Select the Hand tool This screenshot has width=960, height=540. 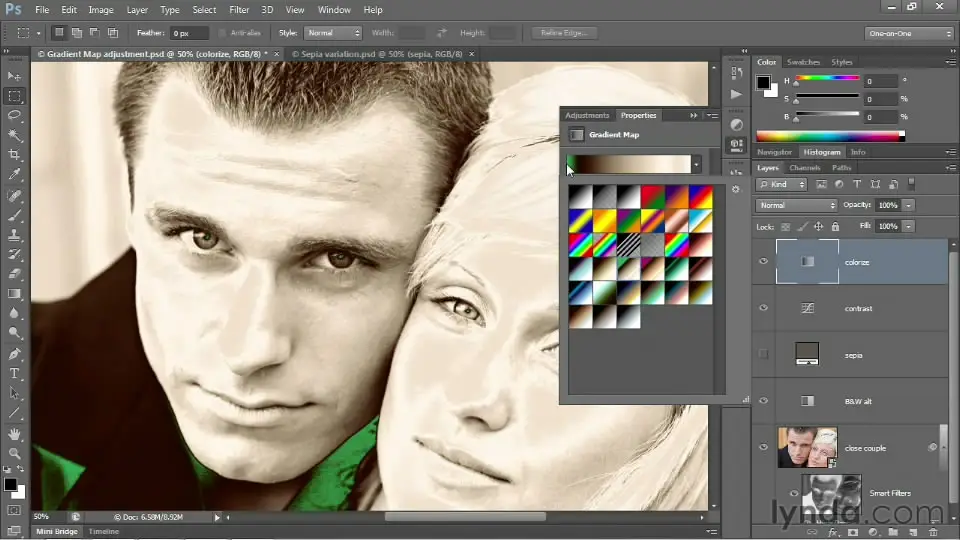pos(15,434)
